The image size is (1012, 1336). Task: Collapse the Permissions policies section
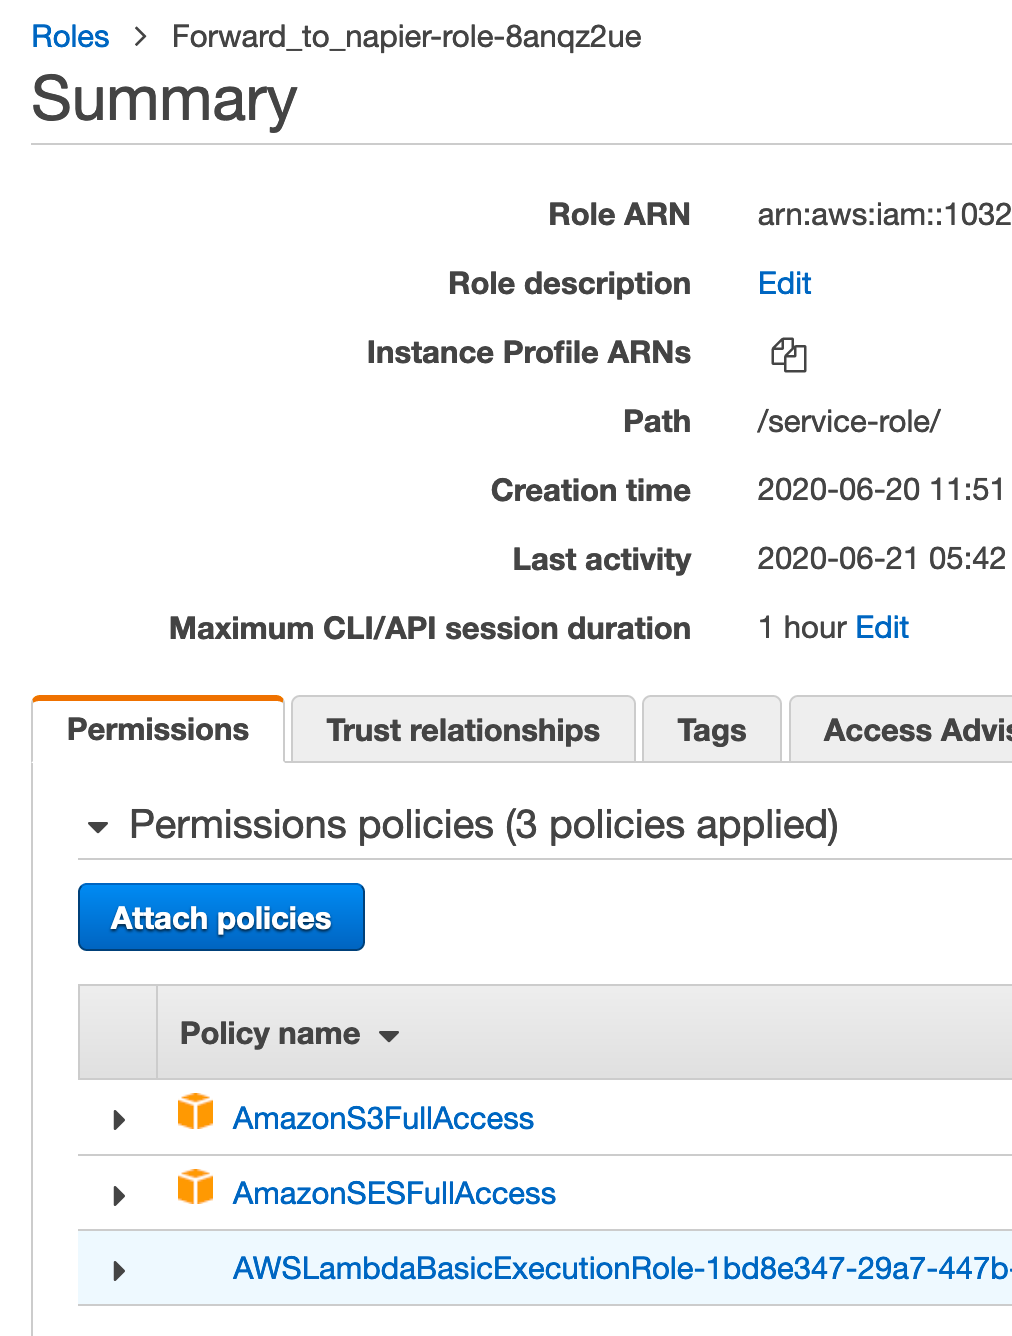[x=98, y=827]
